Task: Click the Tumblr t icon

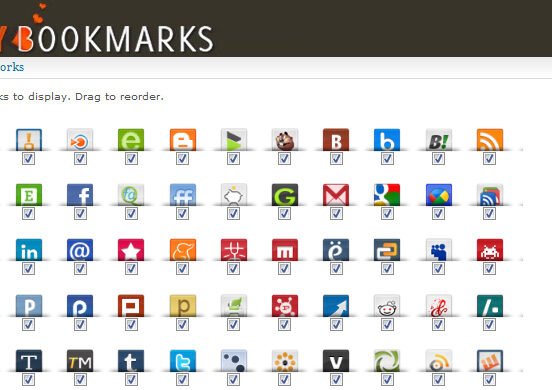Action: coord(131,361)
